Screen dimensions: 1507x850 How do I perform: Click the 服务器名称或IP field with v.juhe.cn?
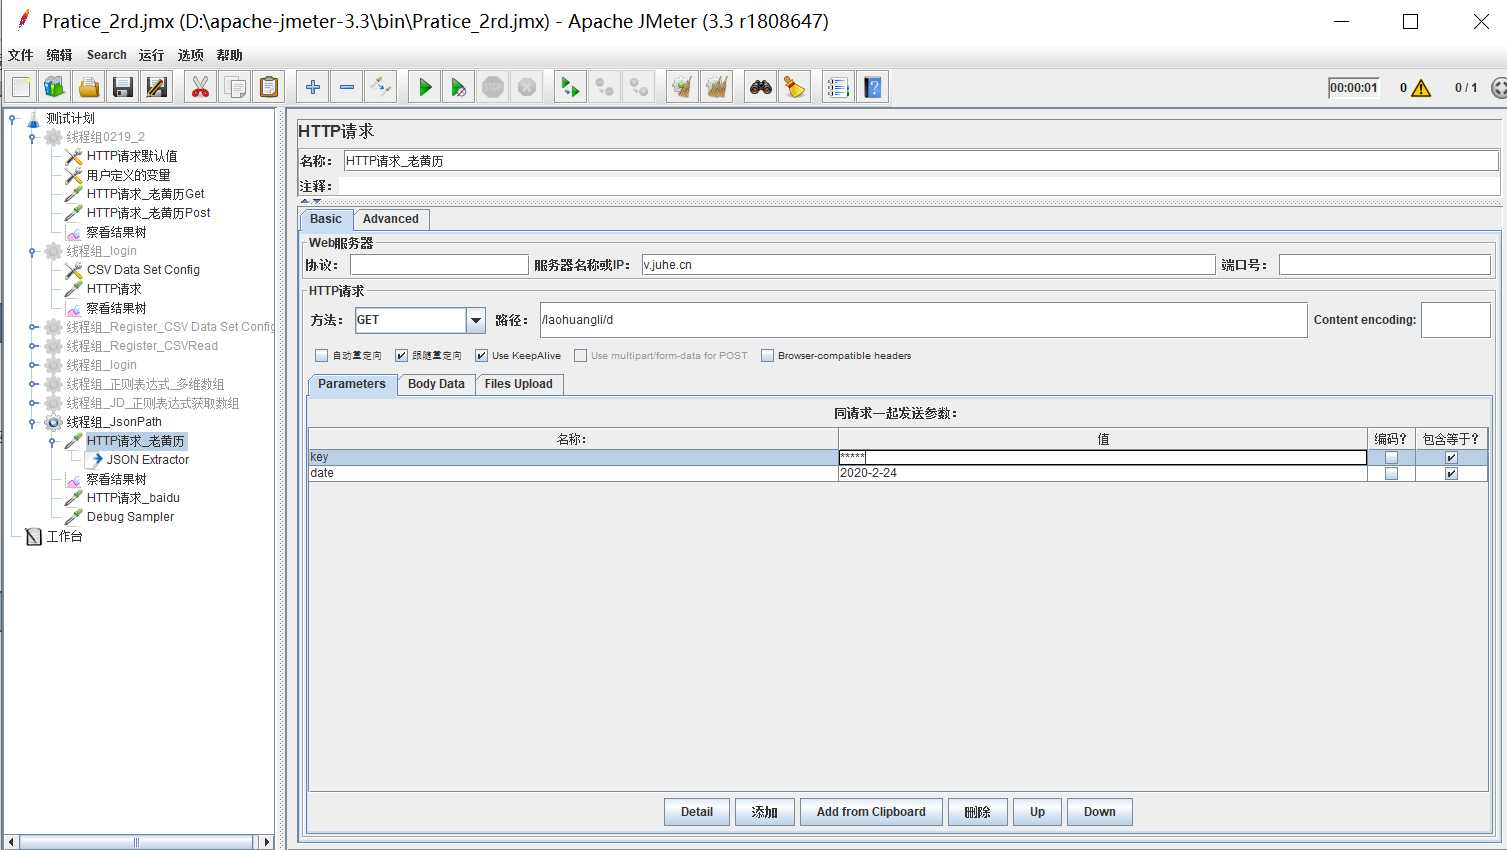pos(928,265)
